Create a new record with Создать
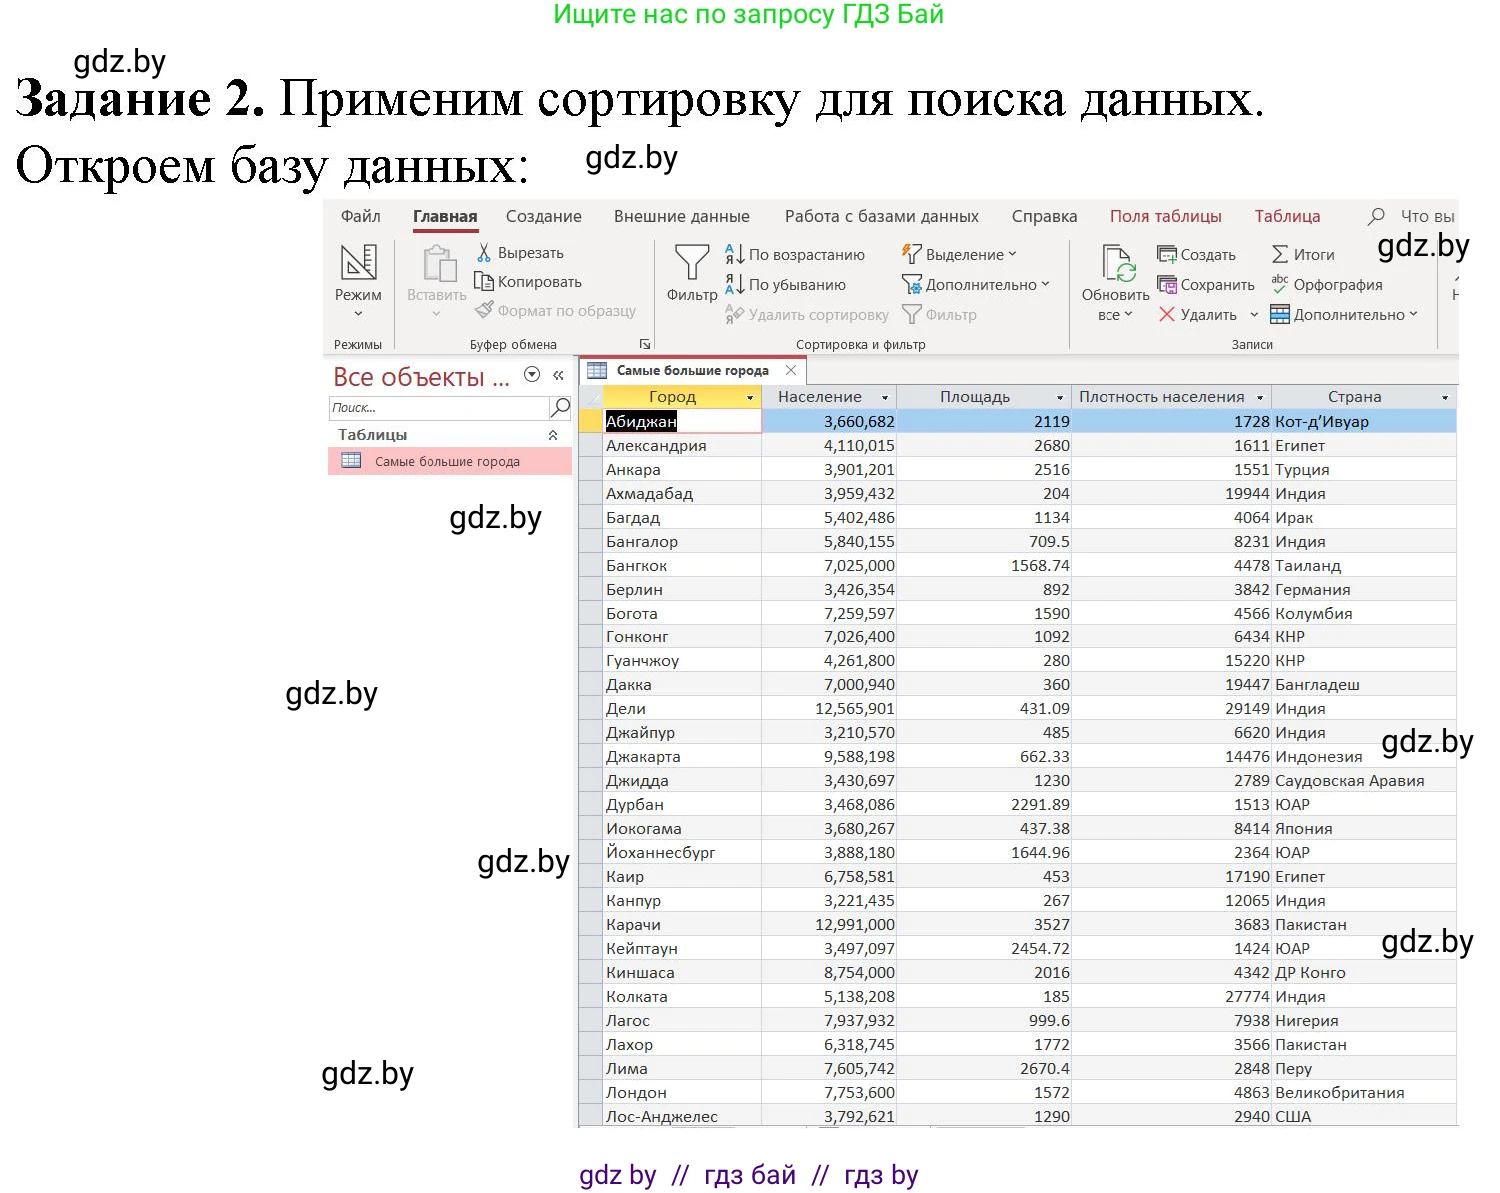This screenshot has width=1500, height=1193. (x=1168, y=254)
